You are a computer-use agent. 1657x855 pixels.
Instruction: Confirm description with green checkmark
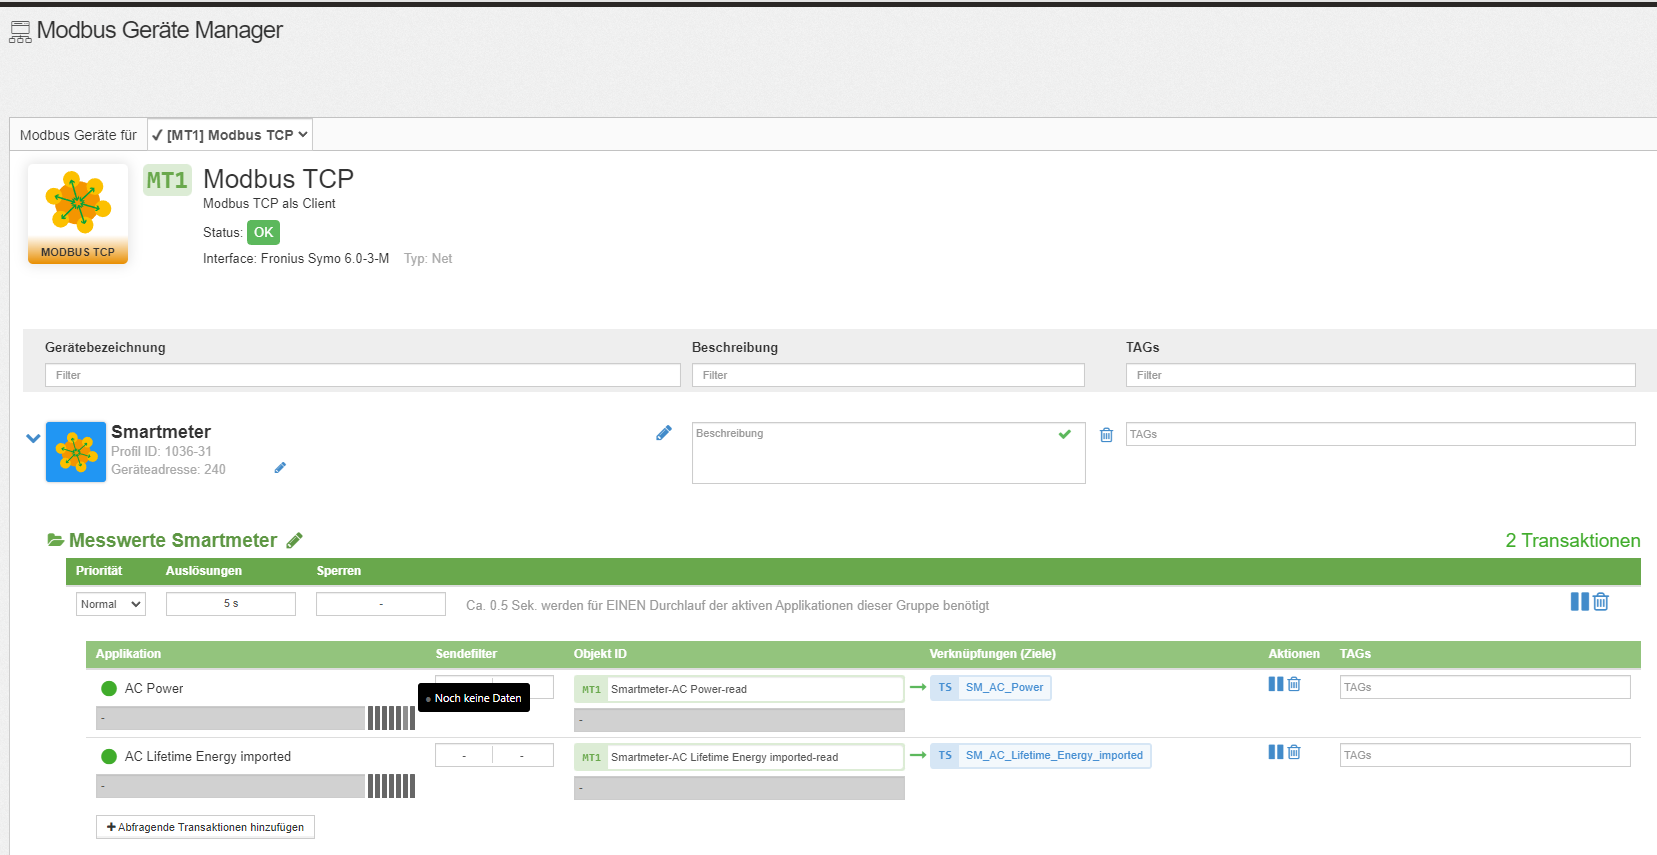coord(1065,434)
